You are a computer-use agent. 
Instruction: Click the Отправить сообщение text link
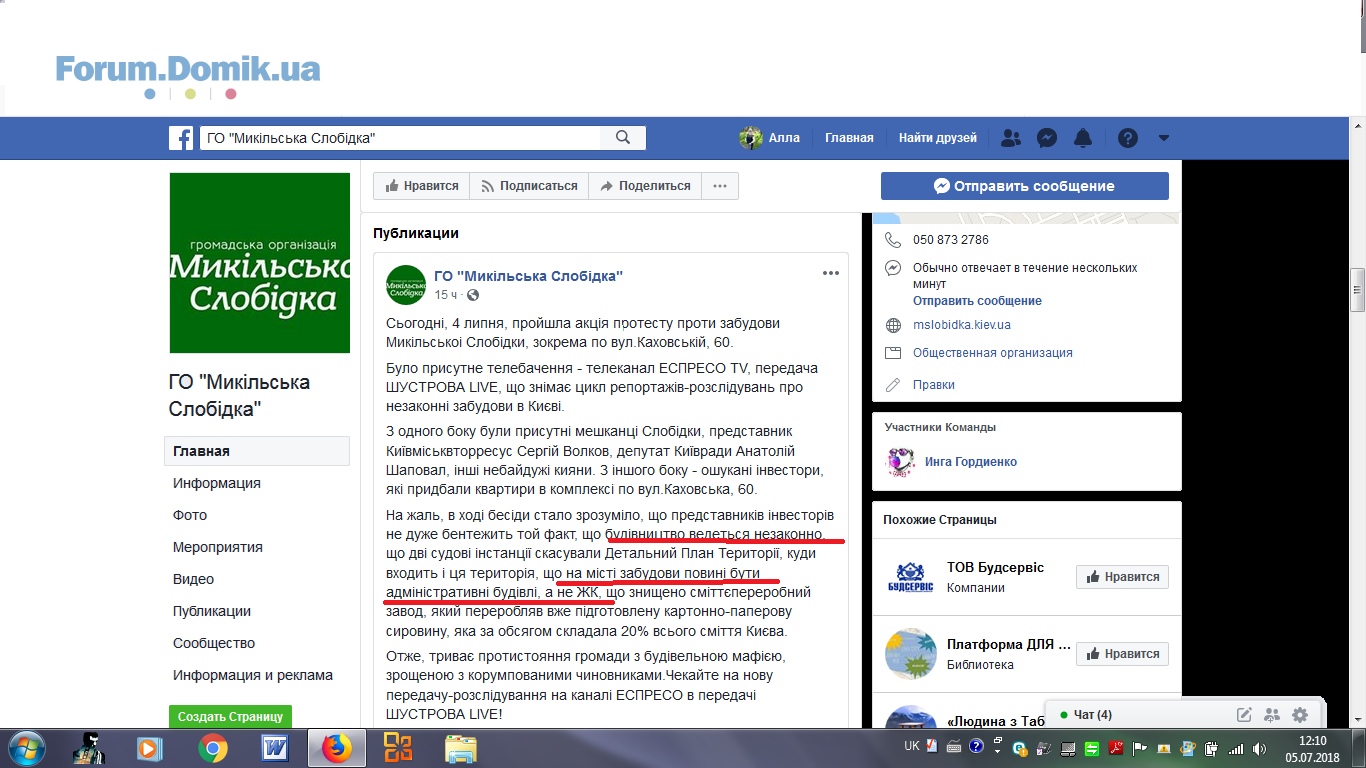pos(977,301)
